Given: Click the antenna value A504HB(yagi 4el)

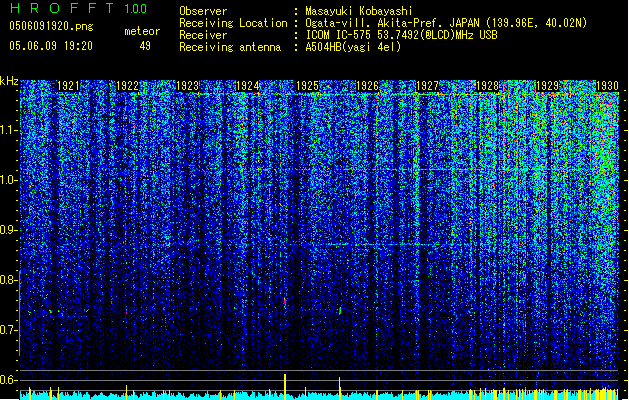Looking at the screenshot, I should pos(353,47).
